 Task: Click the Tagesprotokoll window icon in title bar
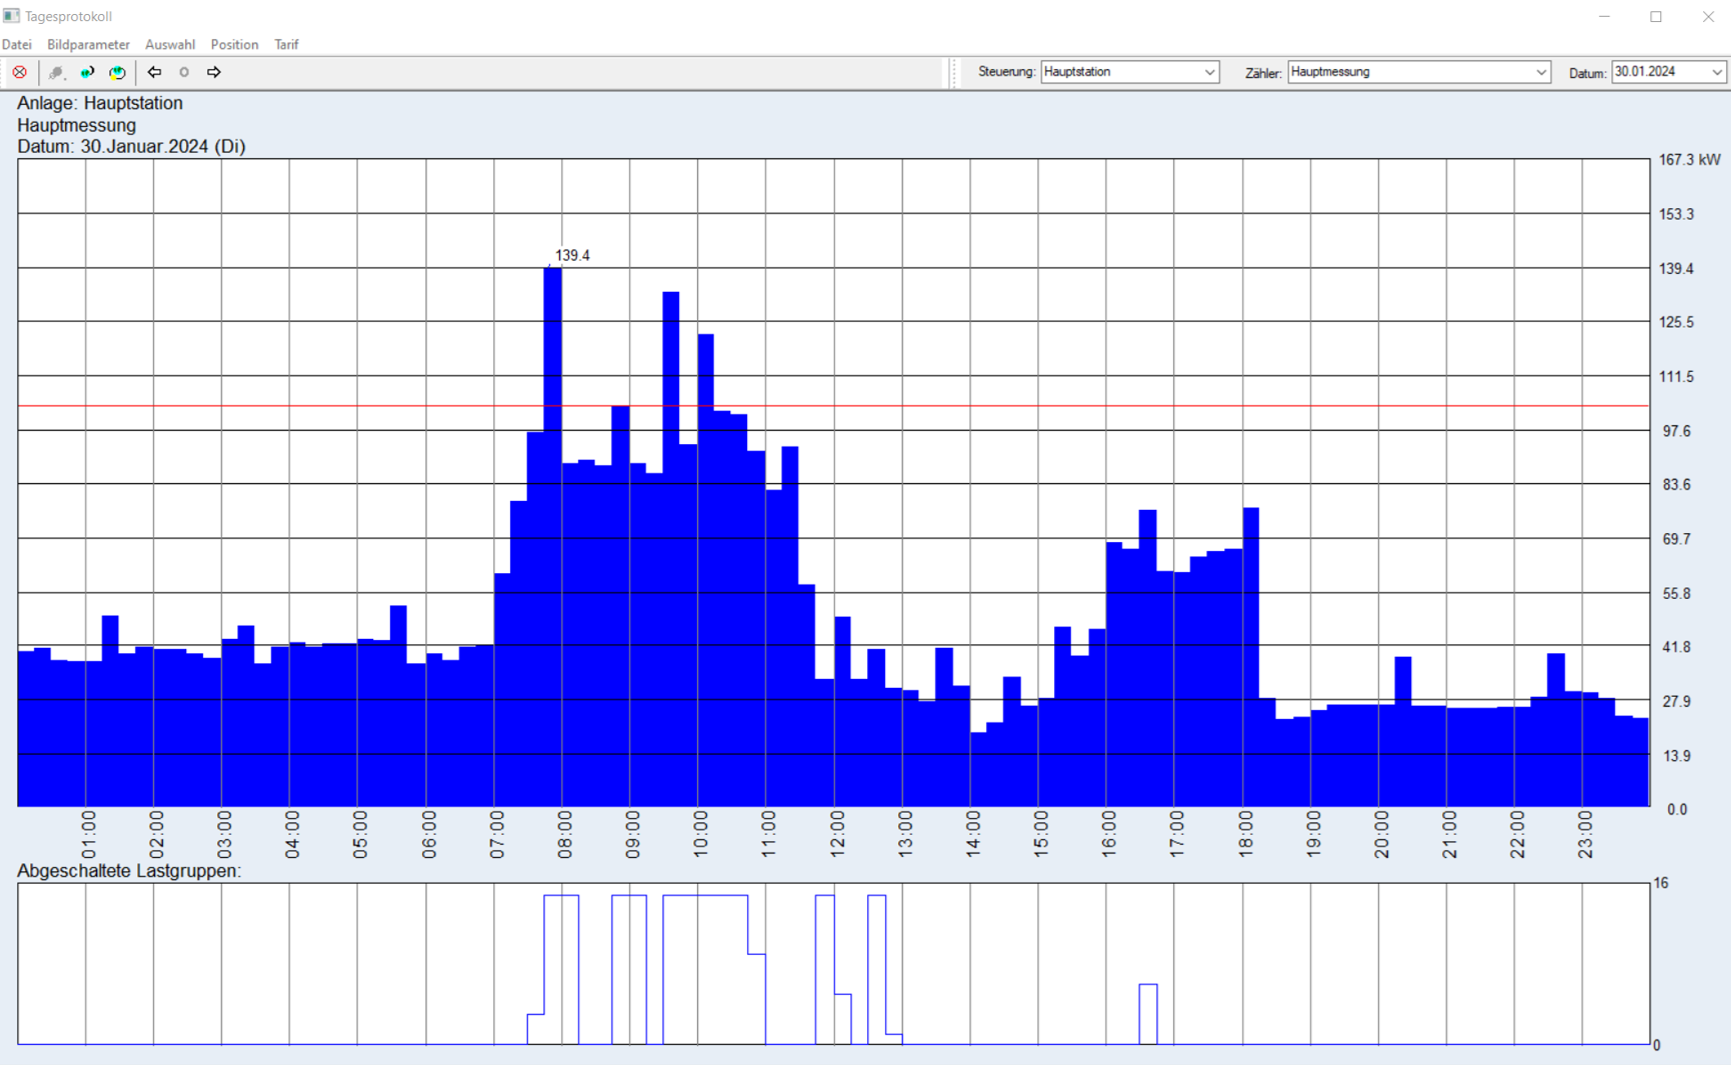tap(11, 16)
